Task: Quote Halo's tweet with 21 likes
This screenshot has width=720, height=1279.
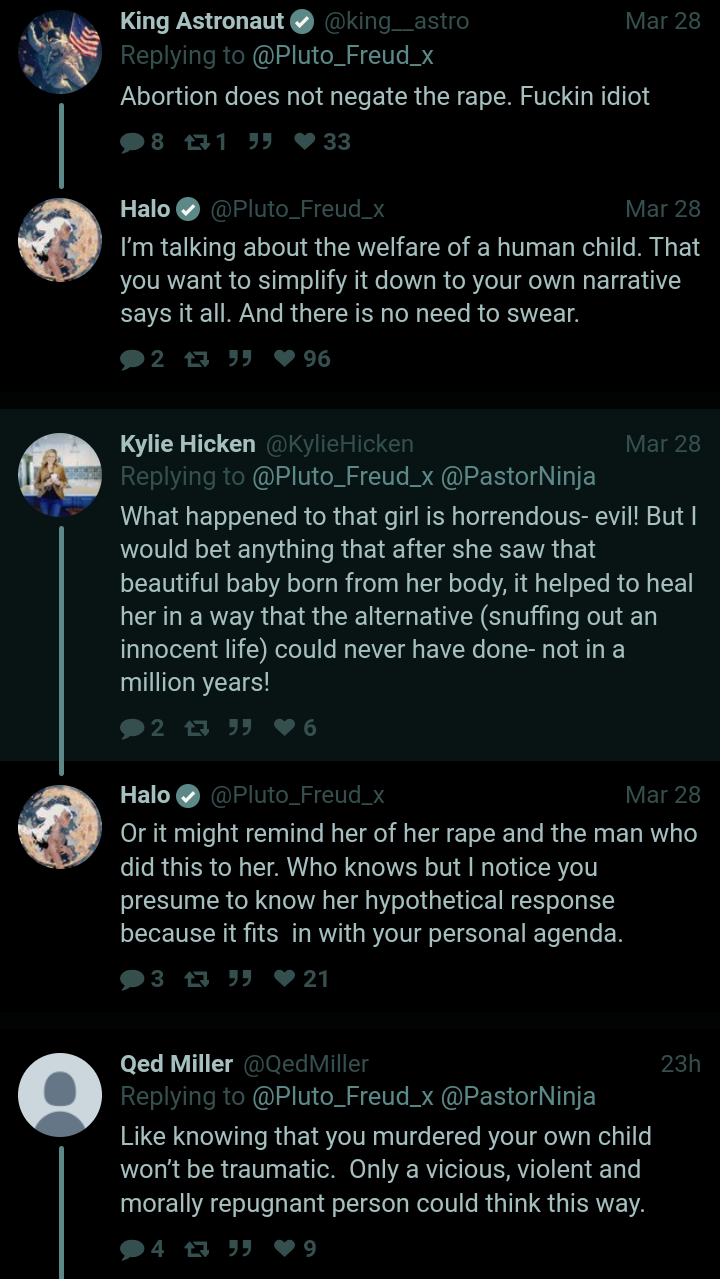Action: point(239,979)
